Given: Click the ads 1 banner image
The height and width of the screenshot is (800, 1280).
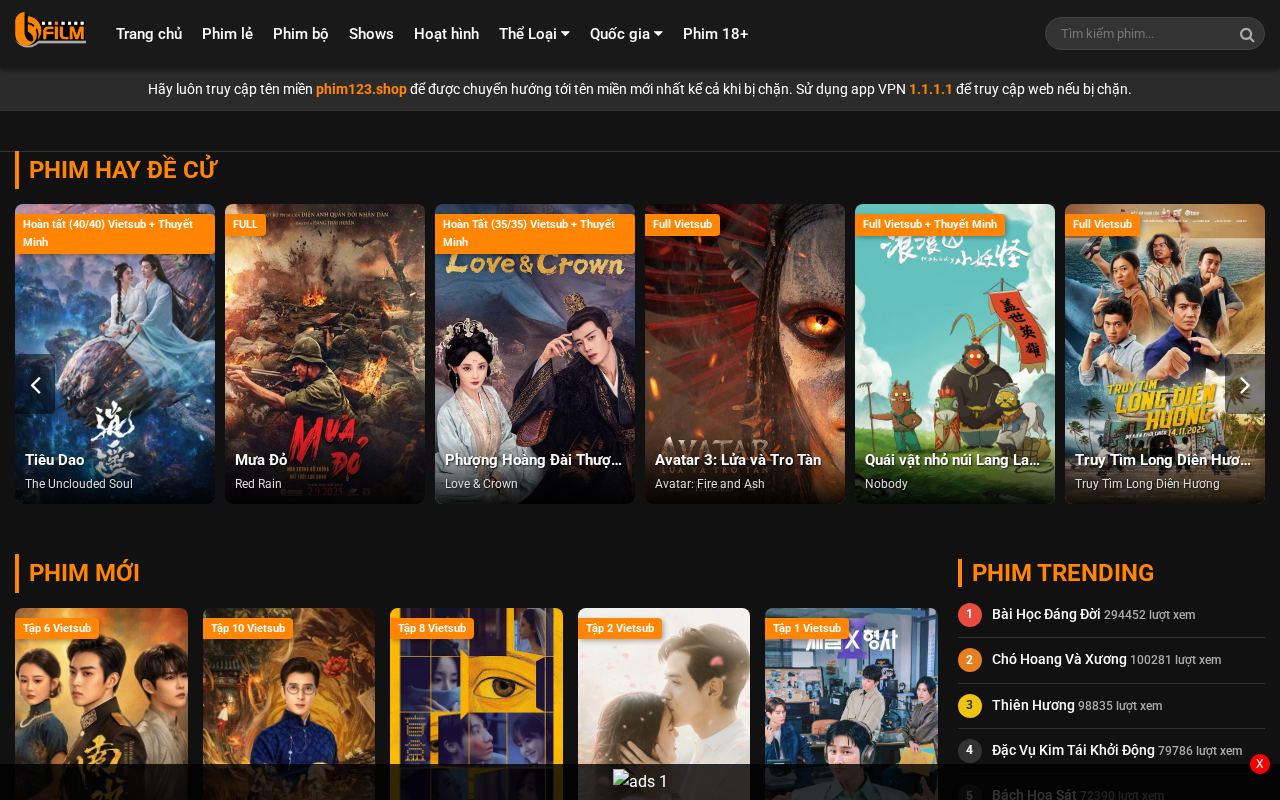Looking at the screenshot, I should [640, 781].
